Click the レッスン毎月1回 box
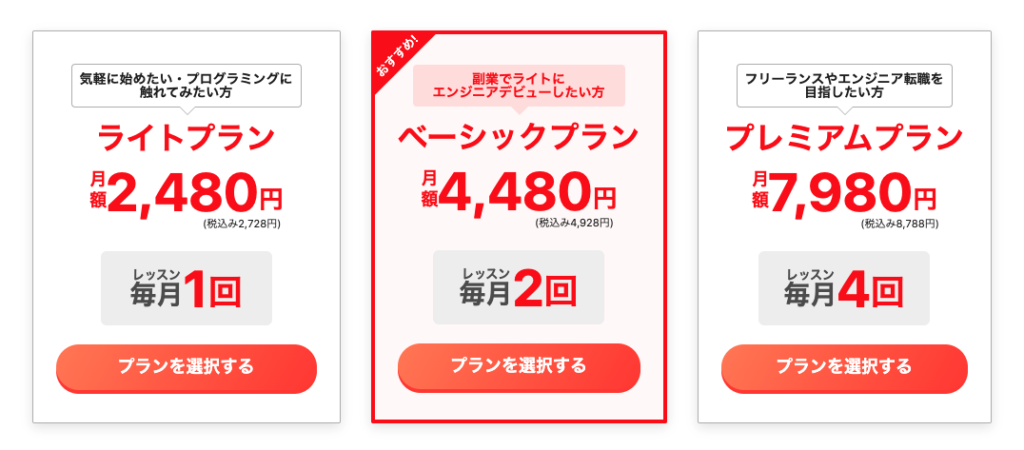This screenshot has width=1024, height=450. [186, 288]
